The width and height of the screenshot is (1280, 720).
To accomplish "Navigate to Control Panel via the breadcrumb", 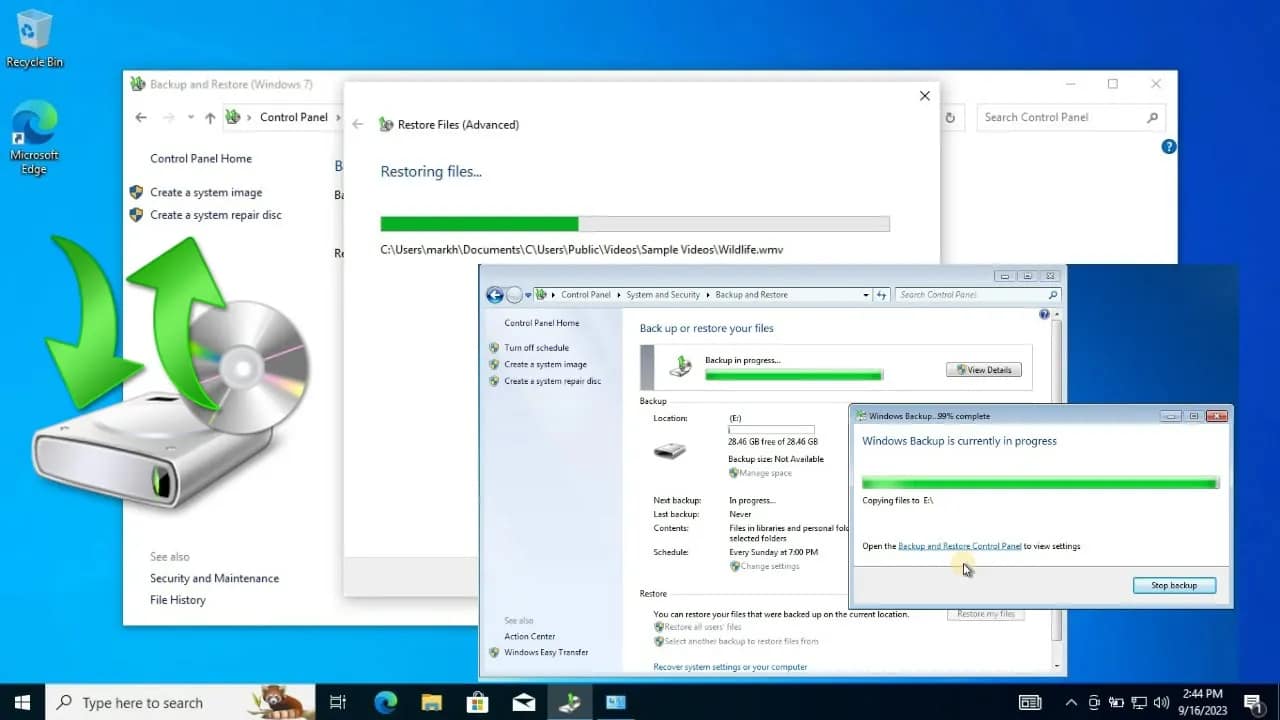I will coord(586,295).
